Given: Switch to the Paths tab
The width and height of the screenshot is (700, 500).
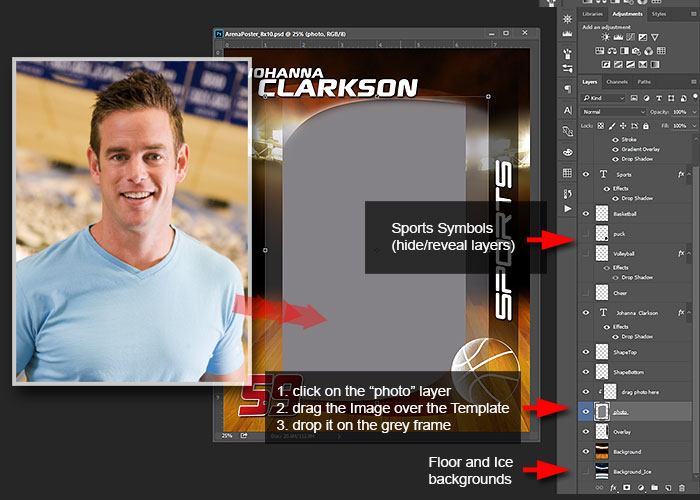Looking at the screenshot, I should coord(644,82).
